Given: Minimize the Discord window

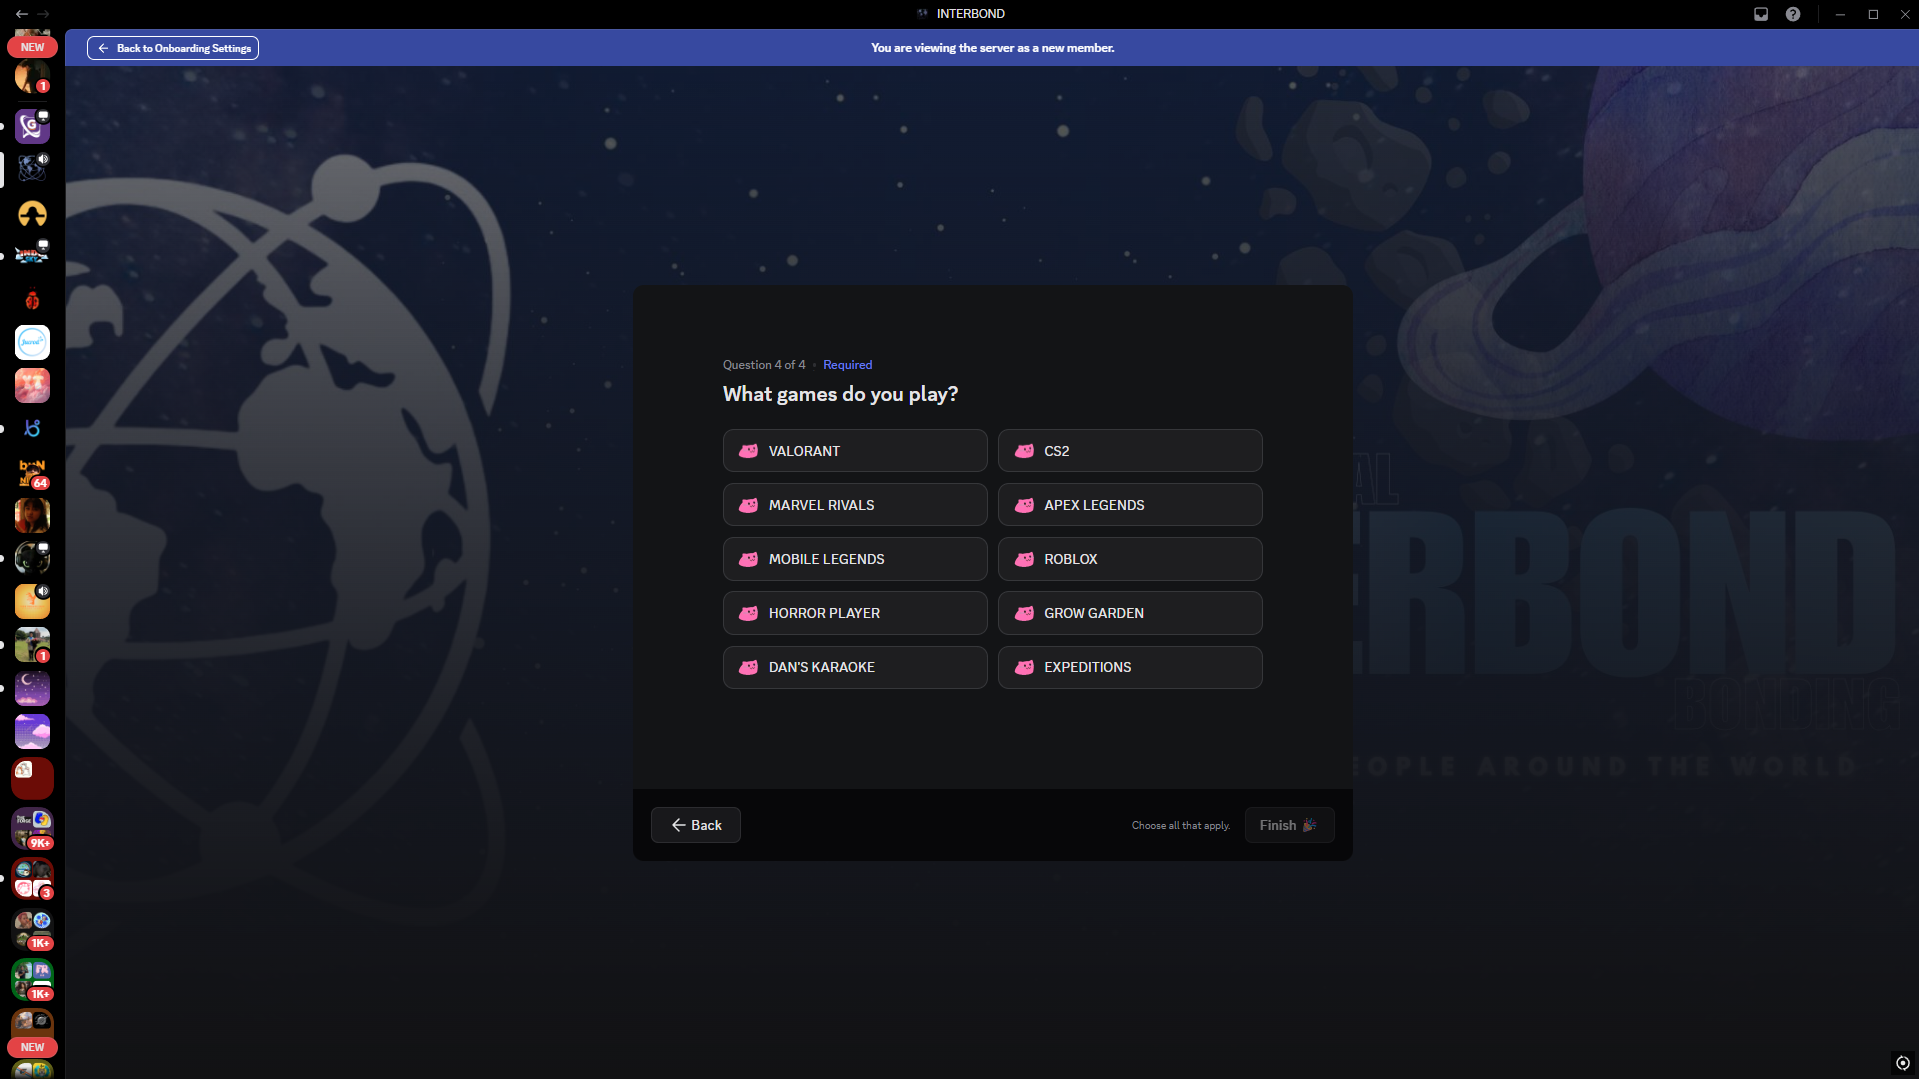Looking at the screenshot, I should pyautogui.click(x=1840, y=14).
